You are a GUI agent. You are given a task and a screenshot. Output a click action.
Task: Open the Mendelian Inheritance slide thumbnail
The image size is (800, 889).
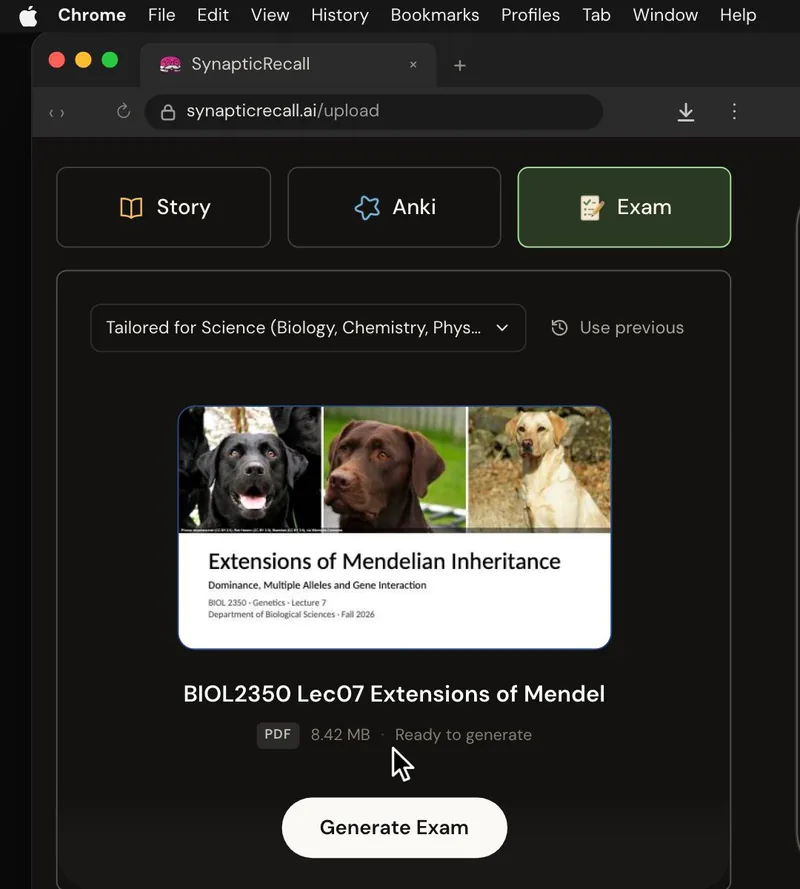pos(395,527)
